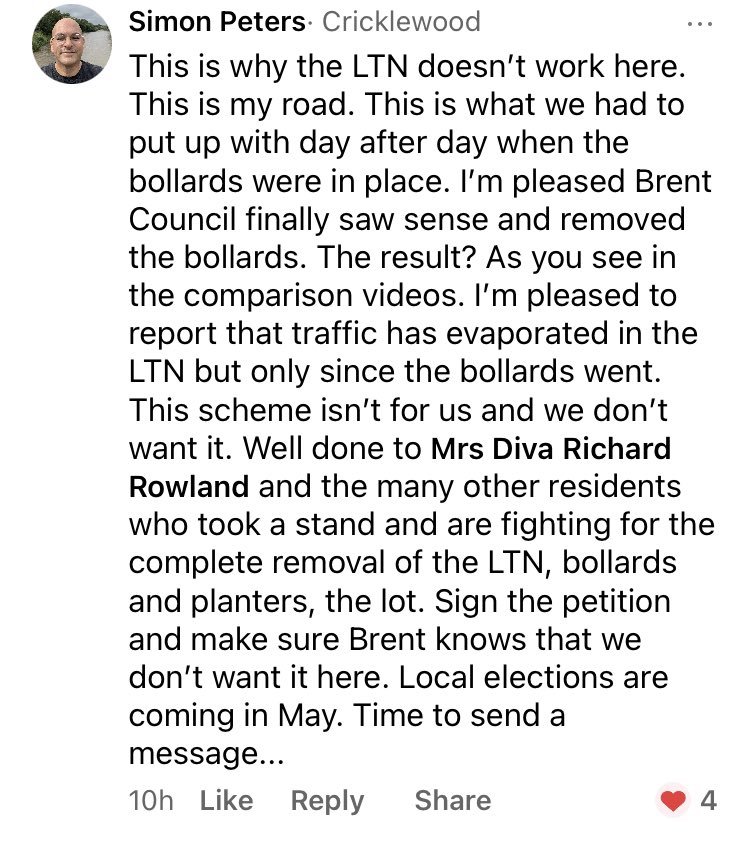Click the bolded Rowland surname mention
The height and width of the screenshot is (846, 750).
tap(189, 486)
